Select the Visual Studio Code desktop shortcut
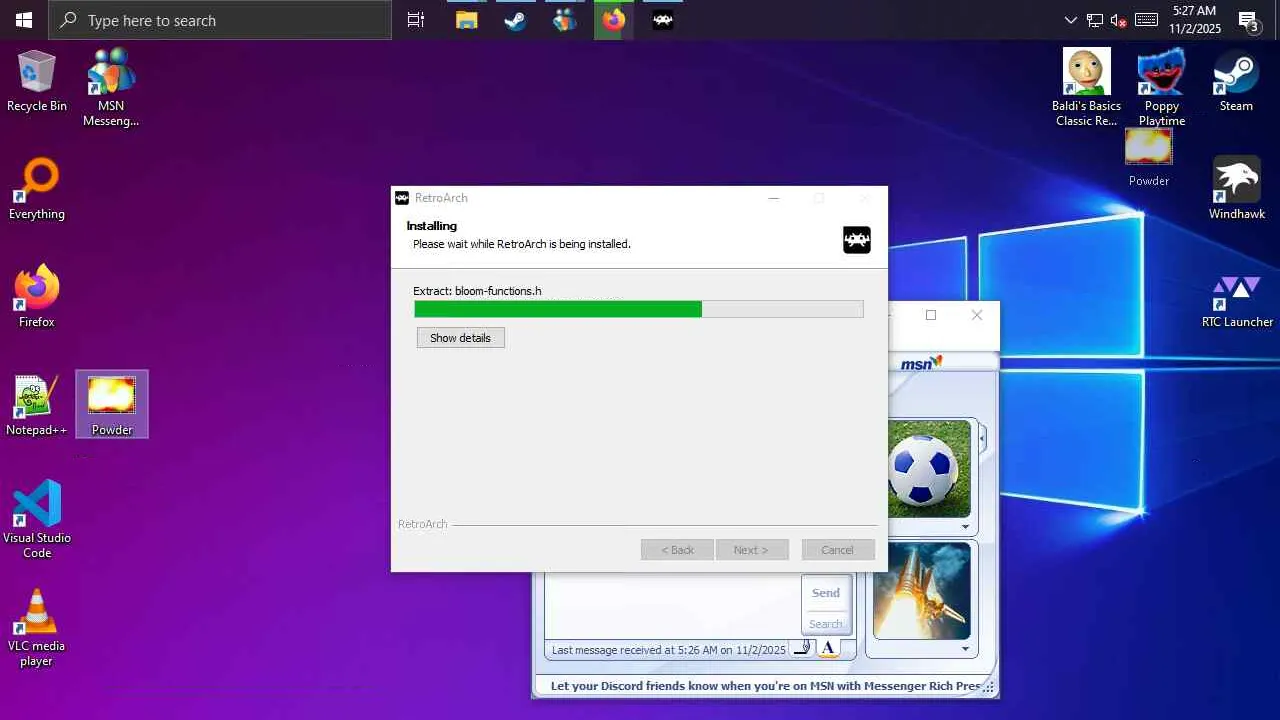The image size is (1280, 720). point(37,519)
